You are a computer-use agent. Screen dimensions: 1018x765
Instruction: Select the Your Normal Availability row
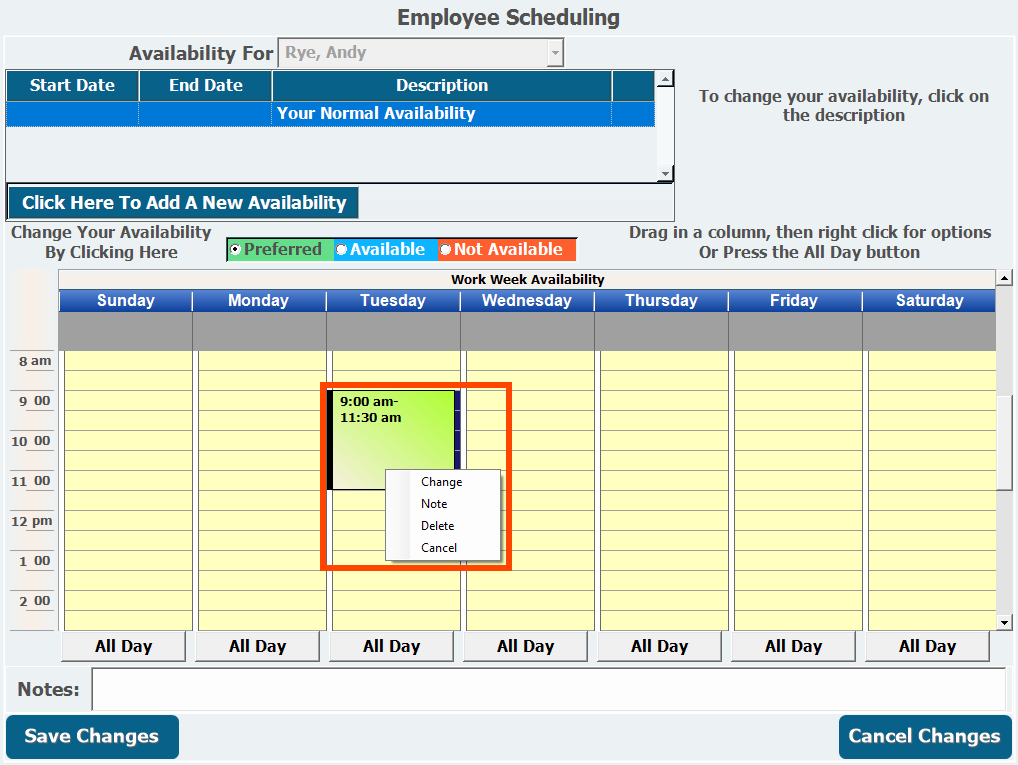point(376,114)
